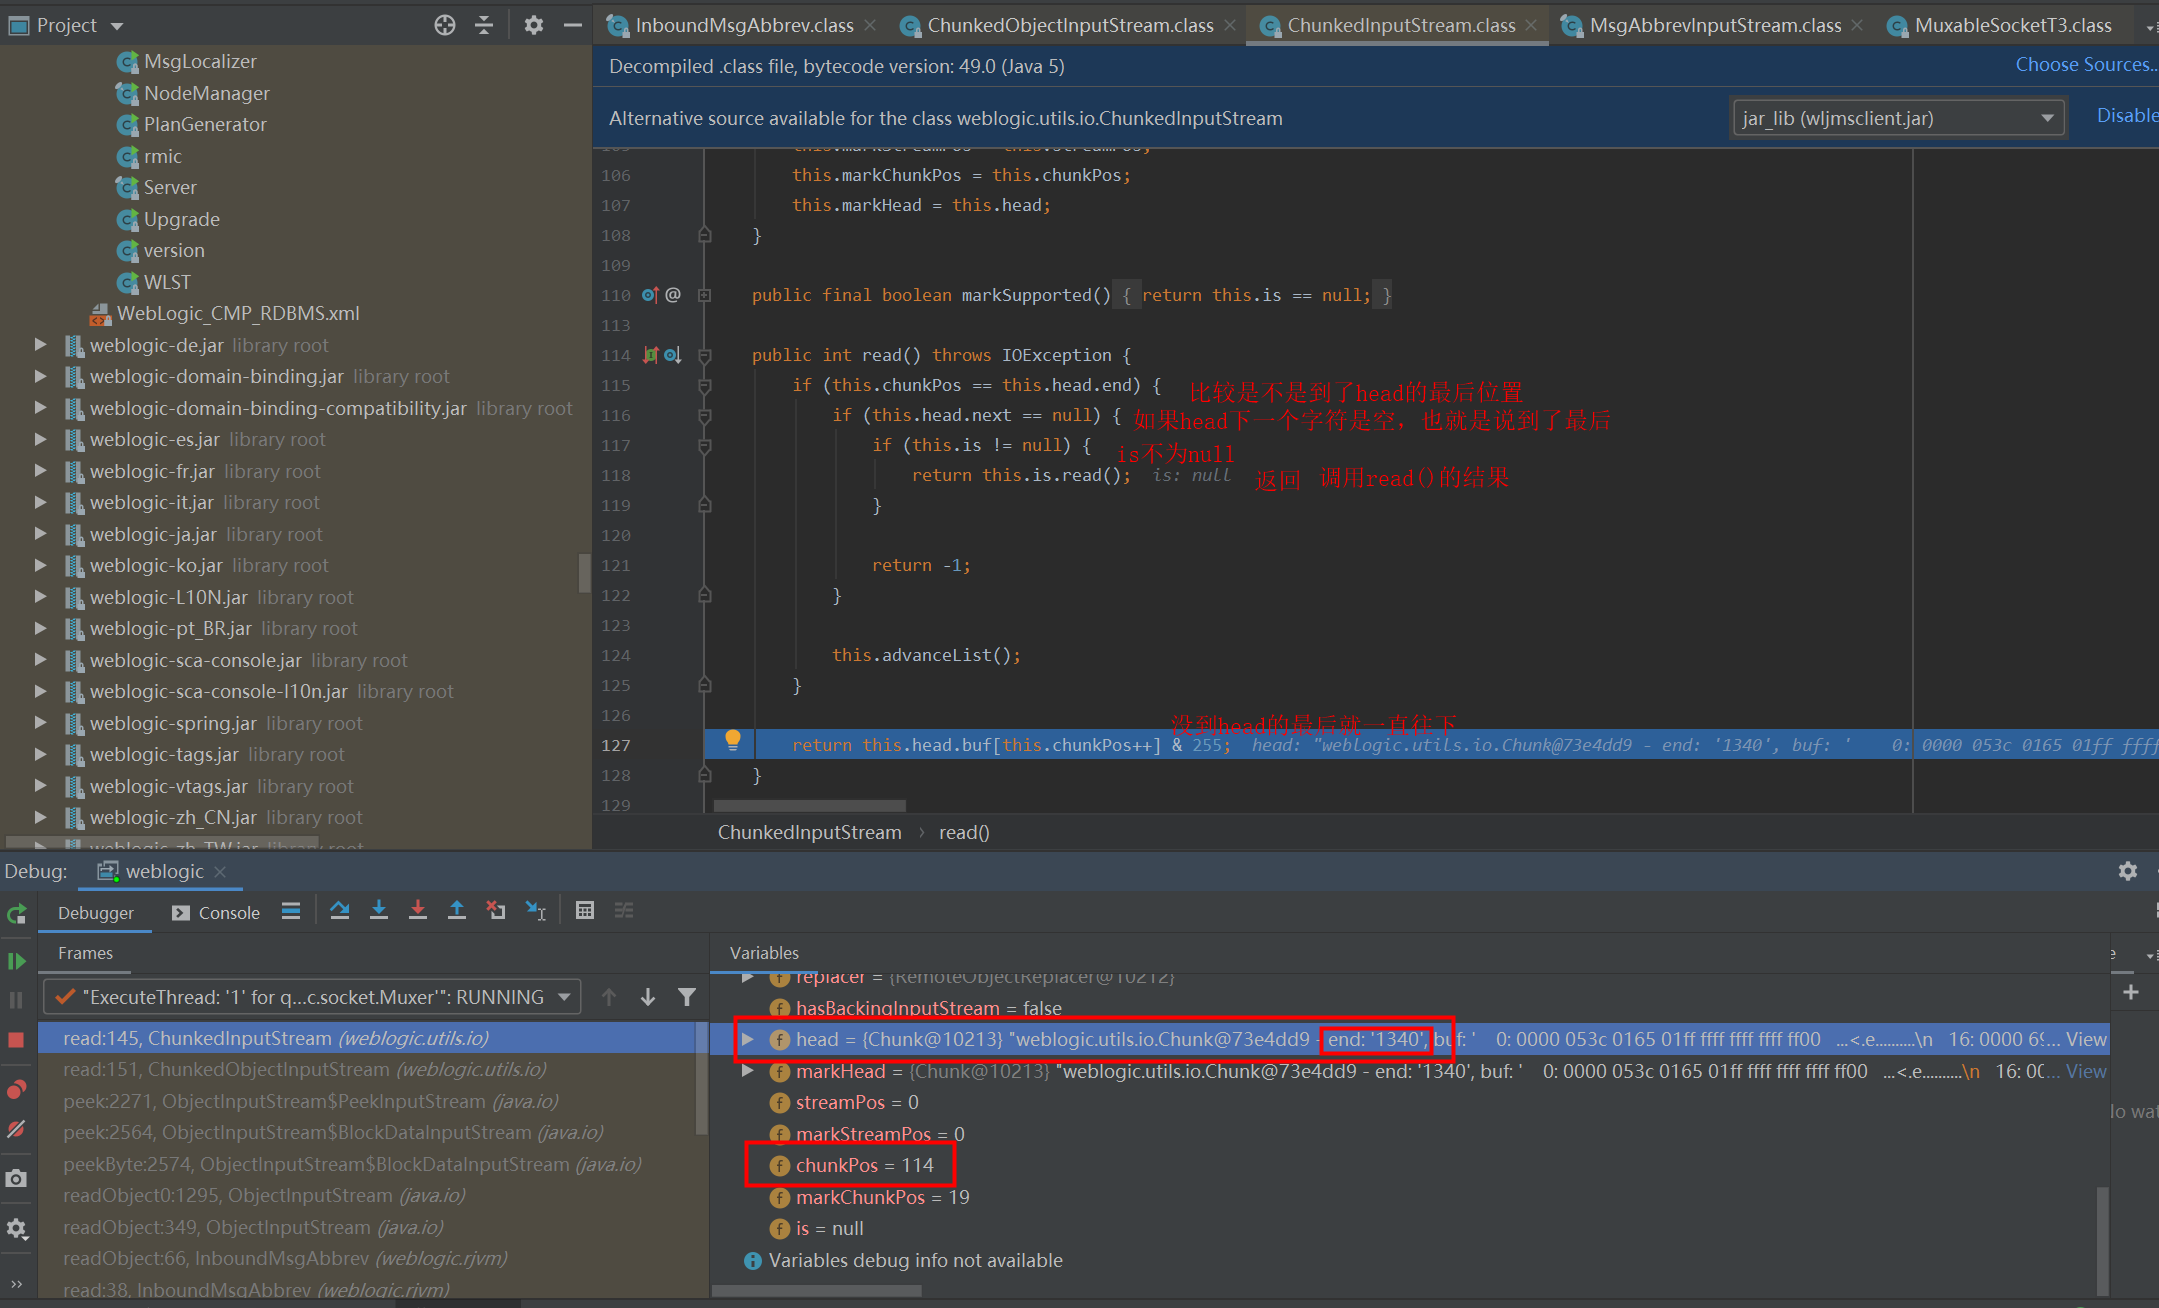Click the locate/scroll-from-source target icon

click(445, 25)
